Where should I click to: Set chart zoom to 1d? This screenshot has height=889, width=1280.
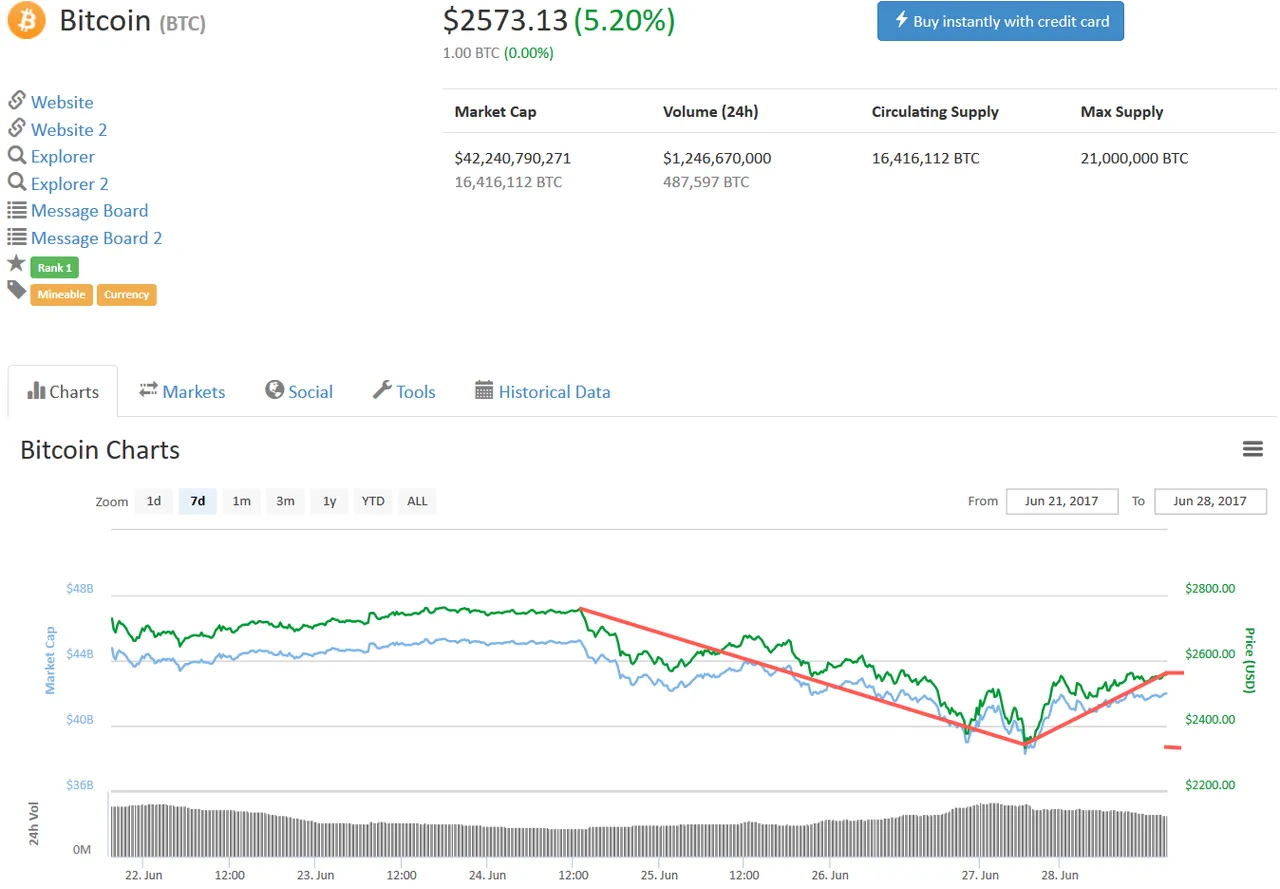(x=154, y=501)
